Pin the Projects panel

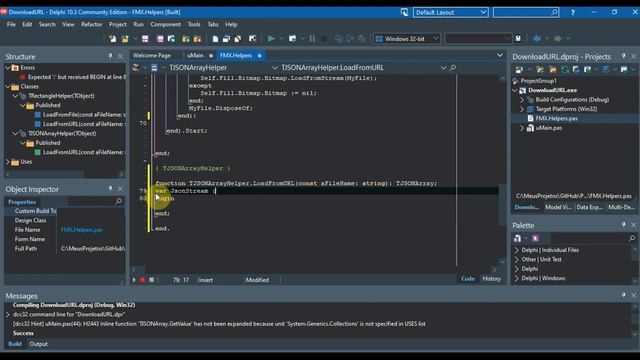click(623, 56)
